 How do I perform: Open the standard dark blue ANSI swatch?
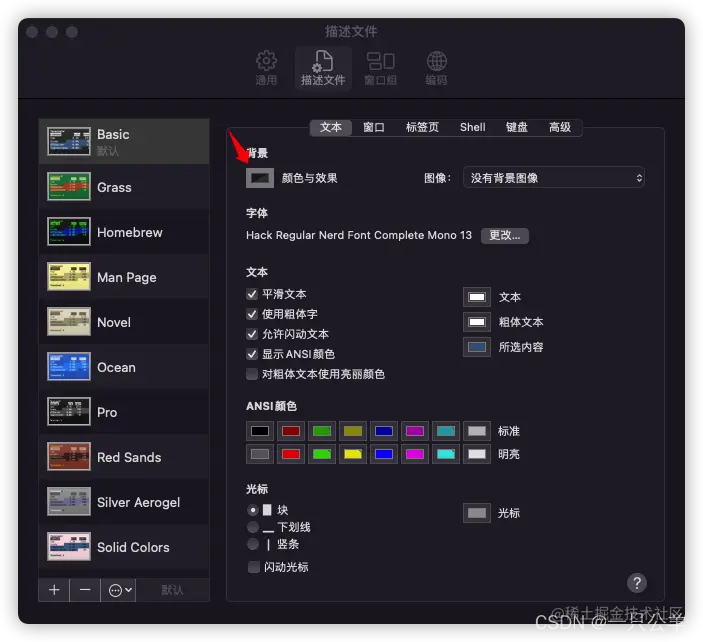click(x=384, y=431)
